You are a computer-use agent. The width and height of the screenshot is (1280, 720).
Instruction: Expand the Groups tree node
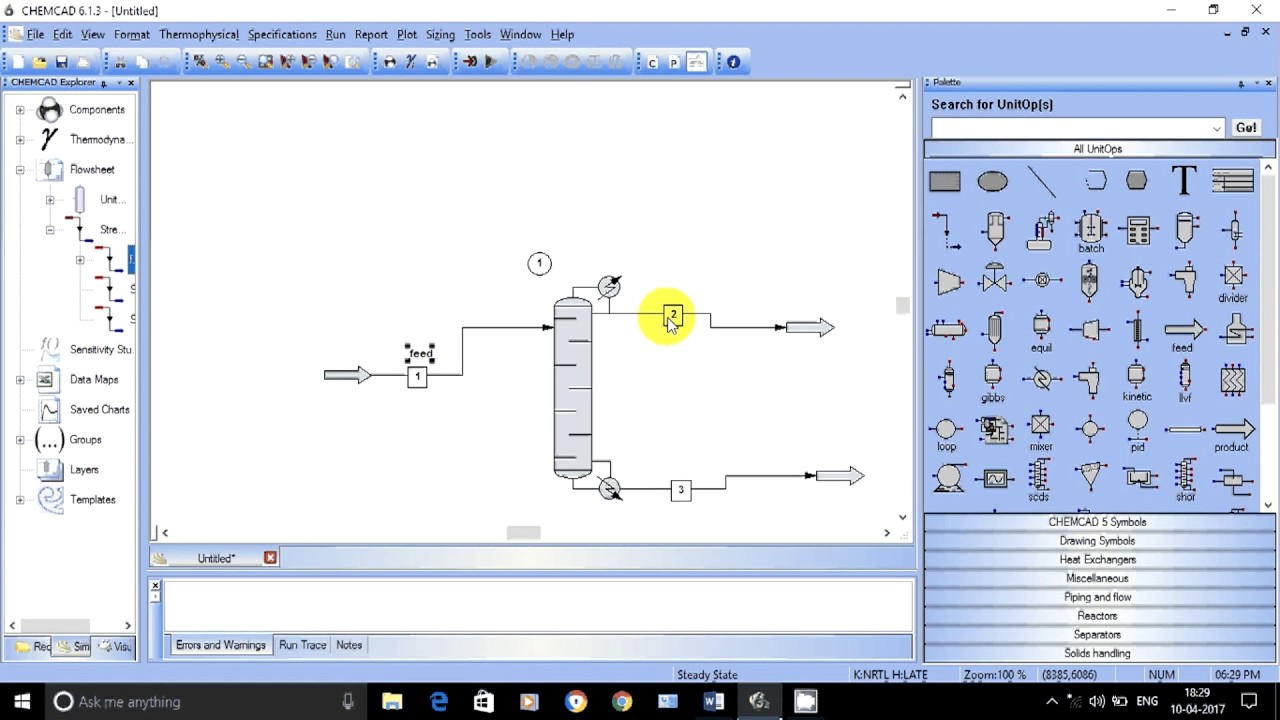tap(19, 440)
